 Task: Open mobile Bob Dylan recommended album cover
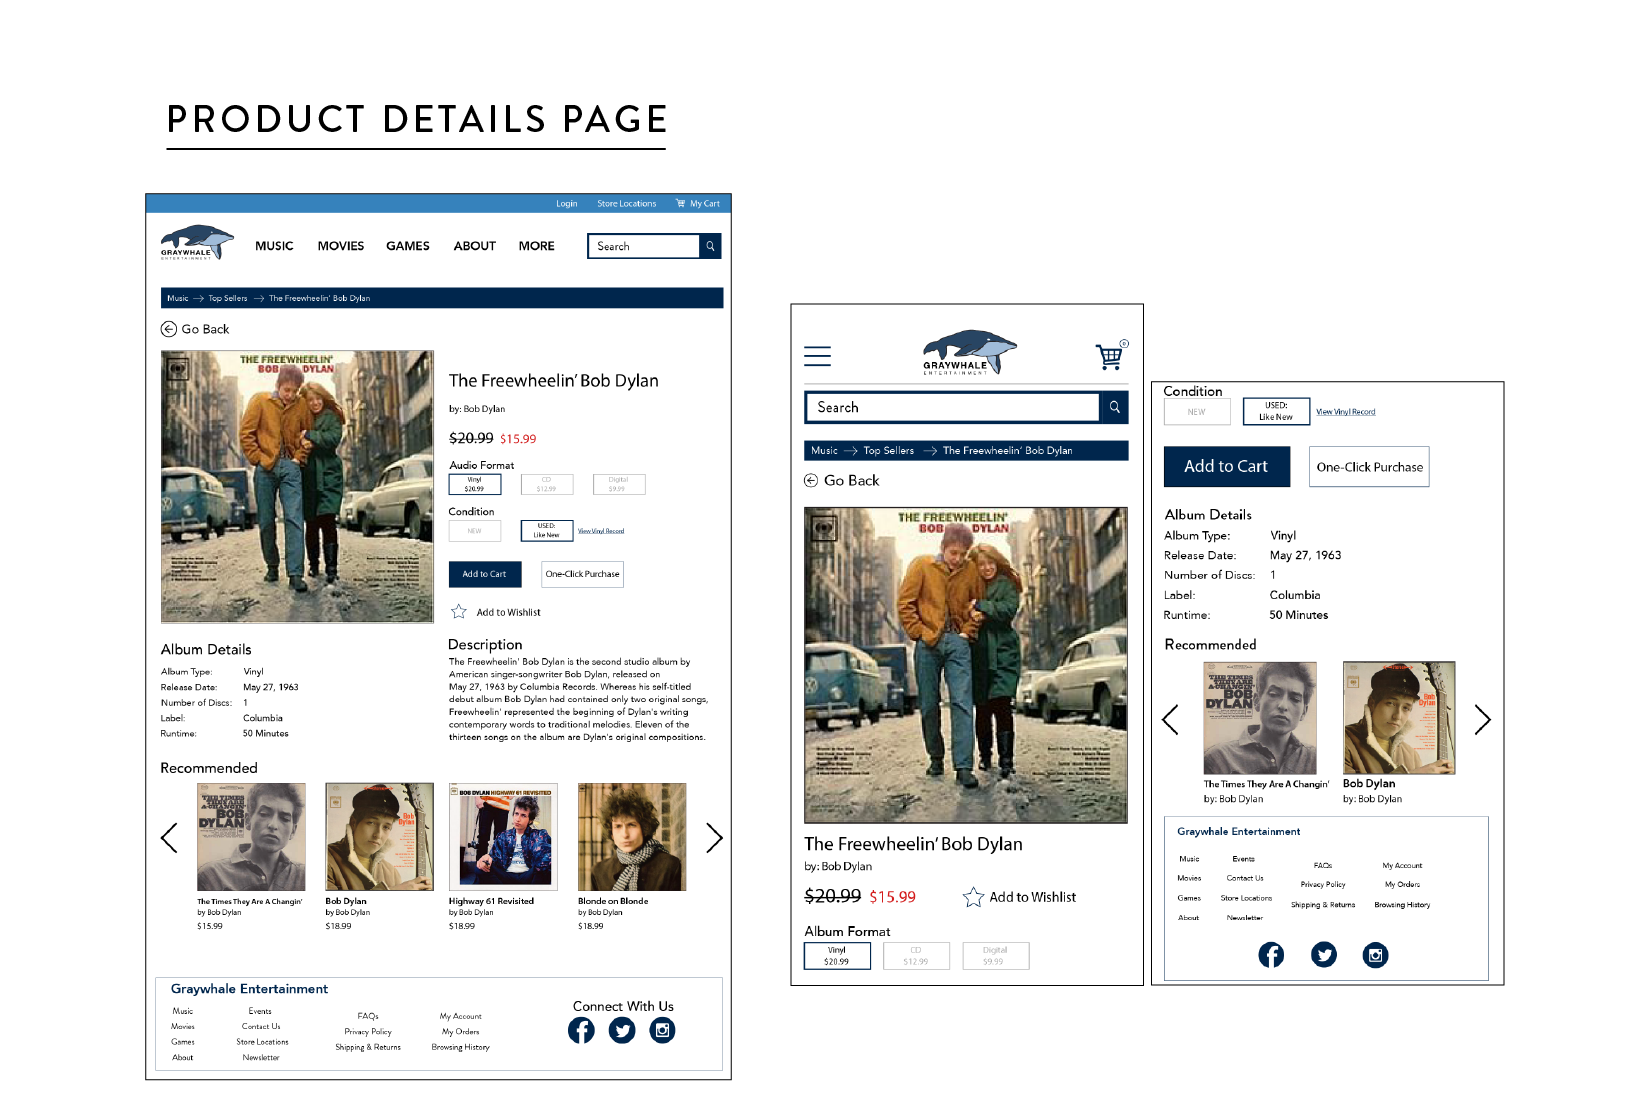[1399, 718]
